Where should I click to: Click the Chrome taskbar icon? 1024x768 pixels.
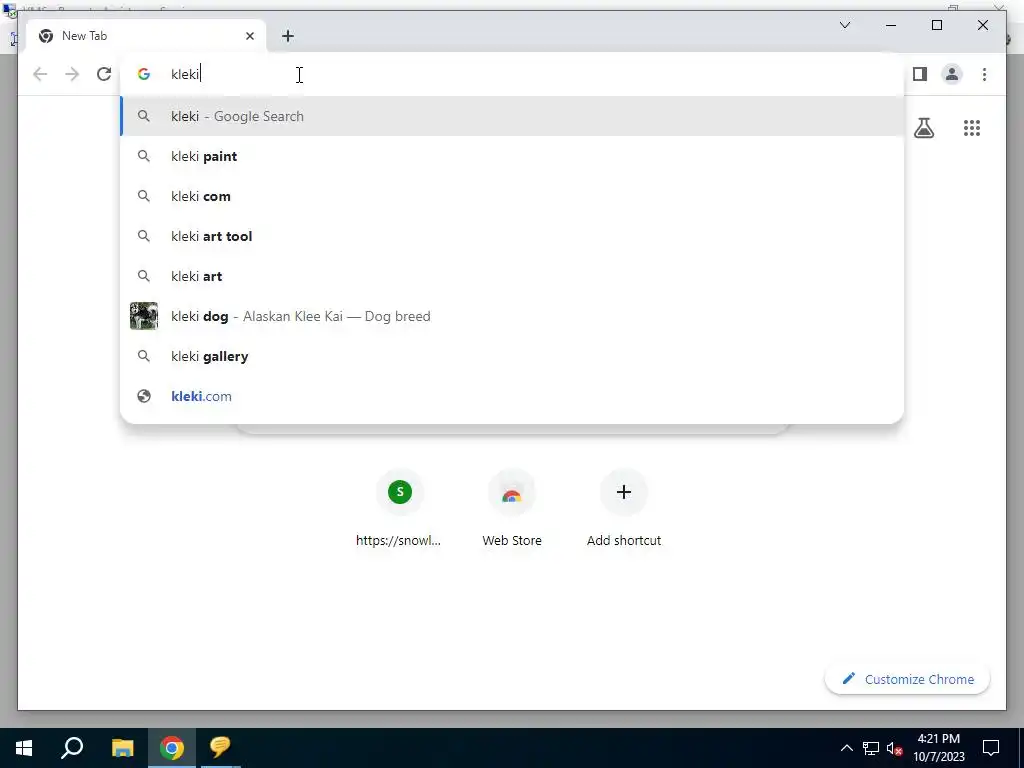tap(172, 748)
